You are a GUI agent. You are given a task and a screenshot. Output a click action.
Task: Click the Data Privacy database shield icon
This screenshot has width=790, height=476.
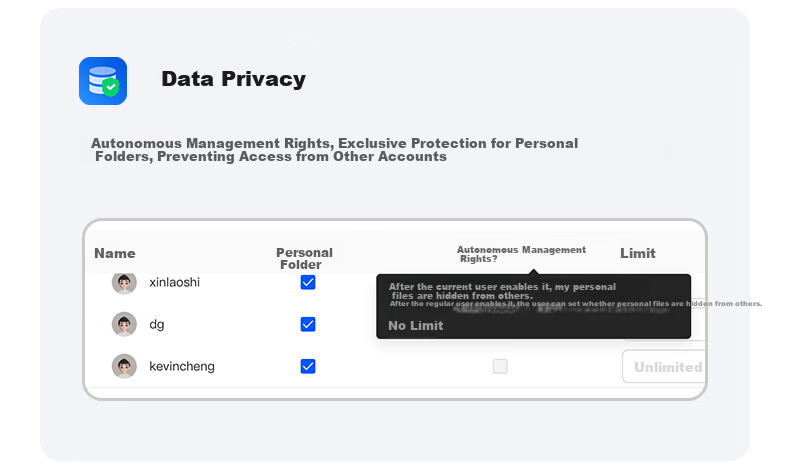click(x=103, y=81)
